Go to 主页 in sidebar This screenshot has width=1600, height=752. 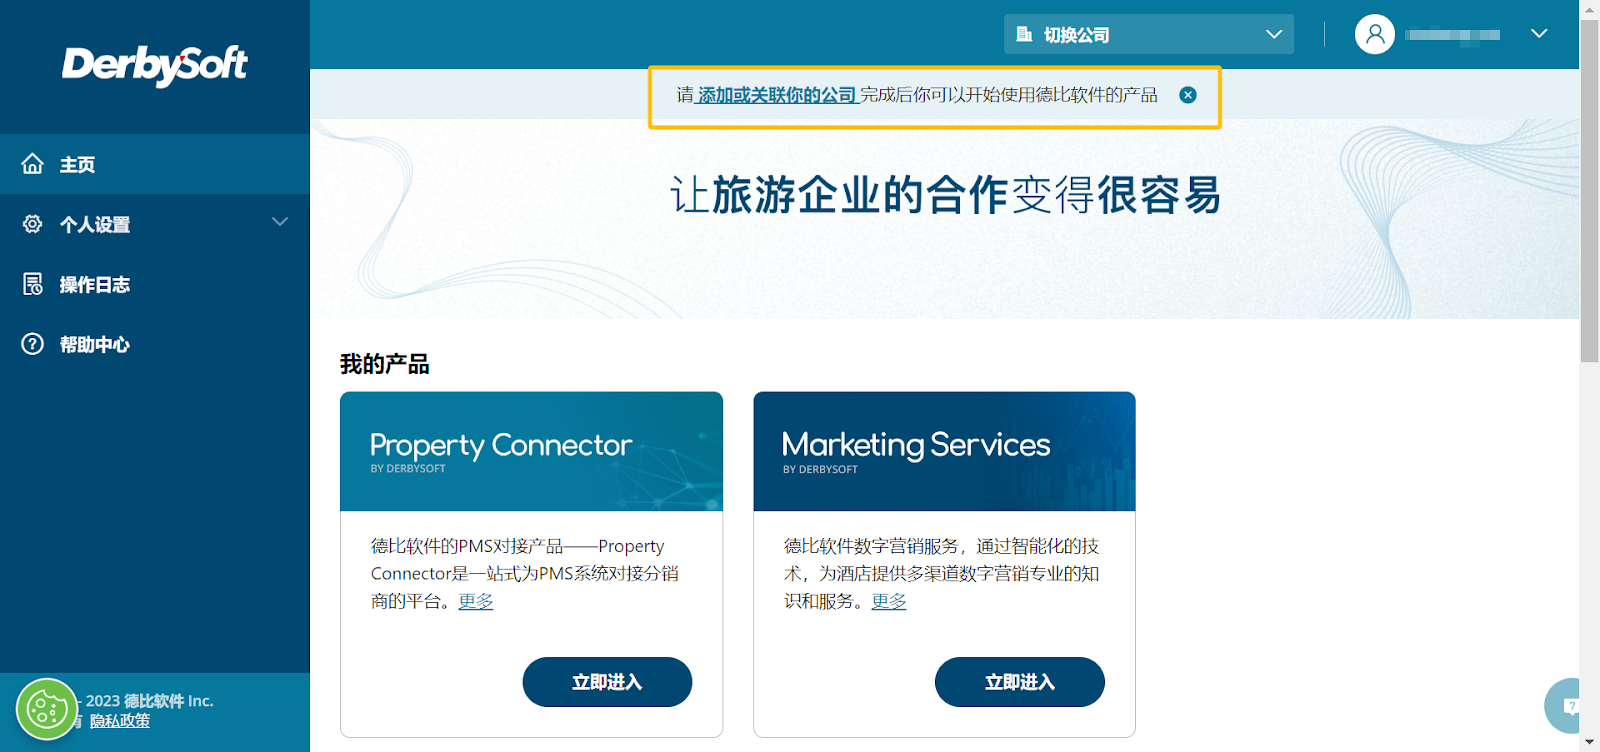tap(155, 164)
